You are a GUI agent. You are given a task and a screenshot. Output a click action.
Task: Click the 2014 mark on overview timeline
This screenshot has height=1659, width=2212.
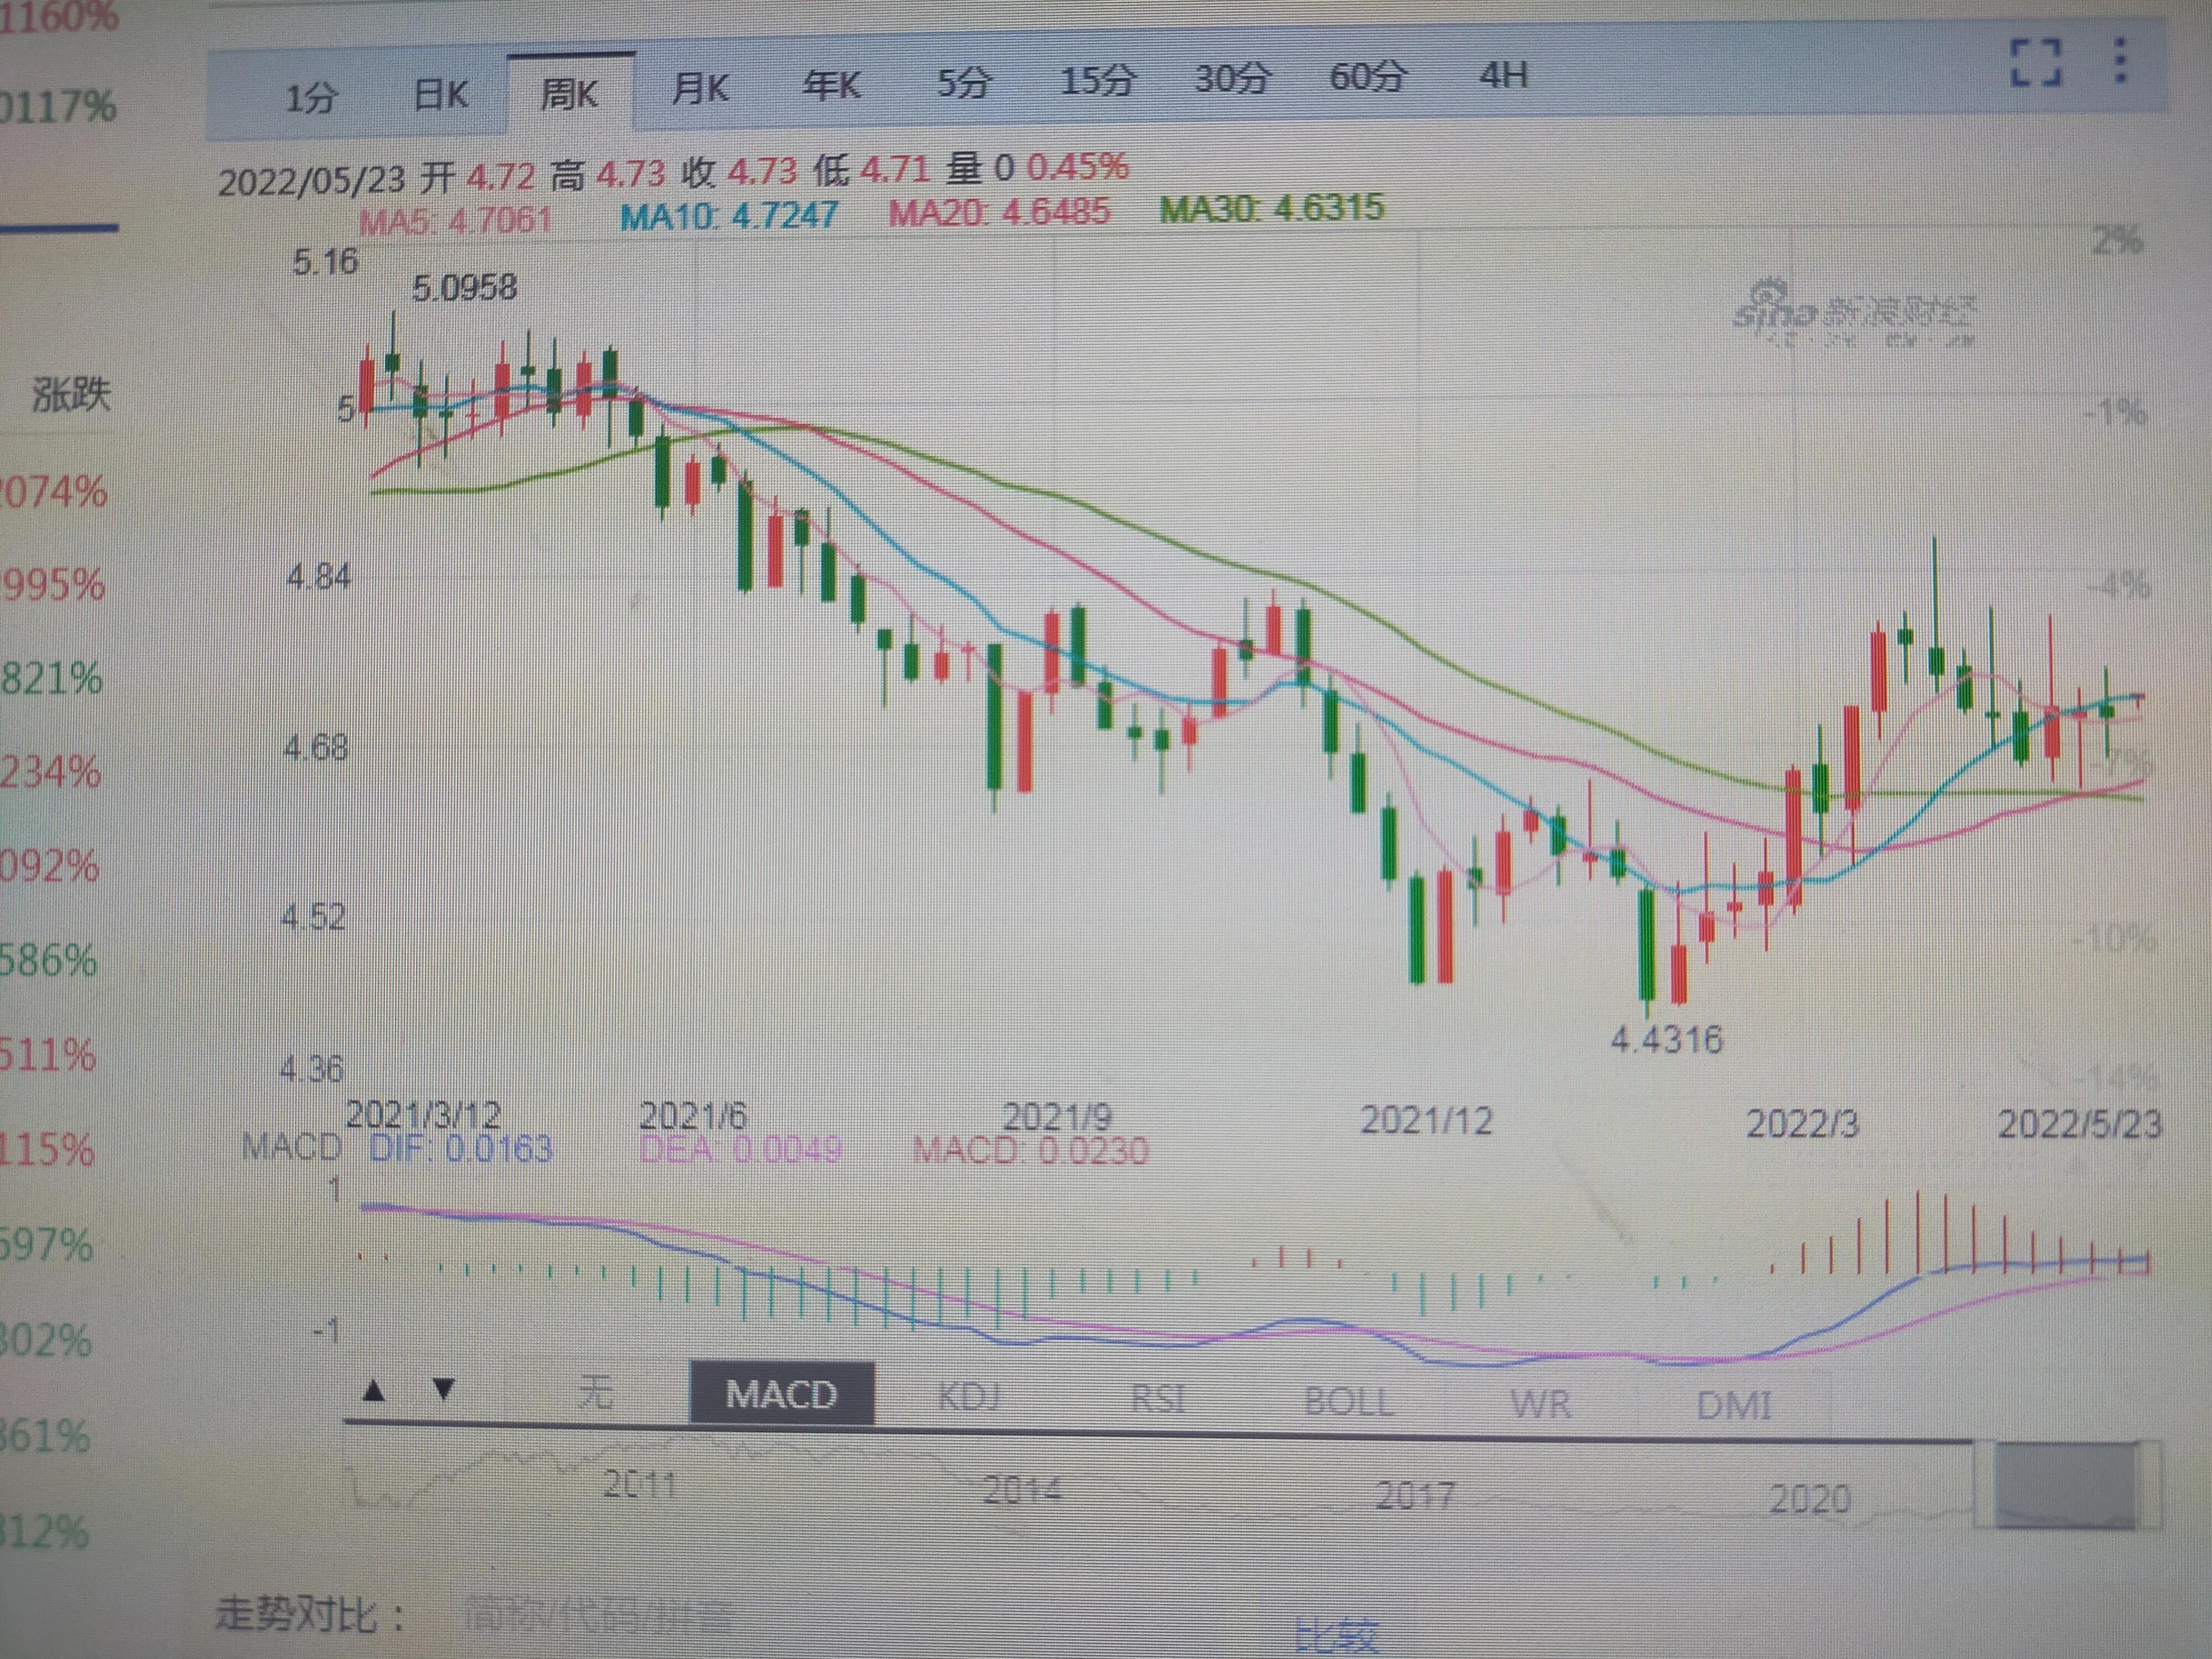pyautogui.click(x=1021, y=1490)
